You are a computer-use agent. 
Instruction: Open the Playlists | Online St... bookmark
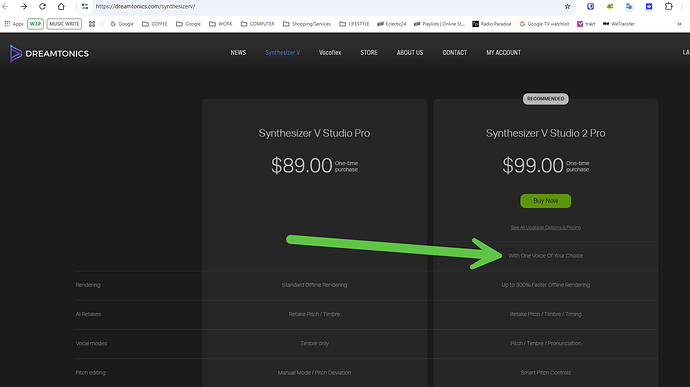pyautogui.click(x=439, y=24)
